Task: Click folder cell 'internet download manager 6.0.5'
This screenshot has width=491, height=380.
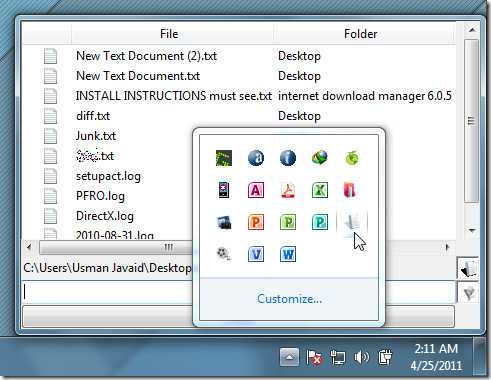Action: (x=365, y=96)
